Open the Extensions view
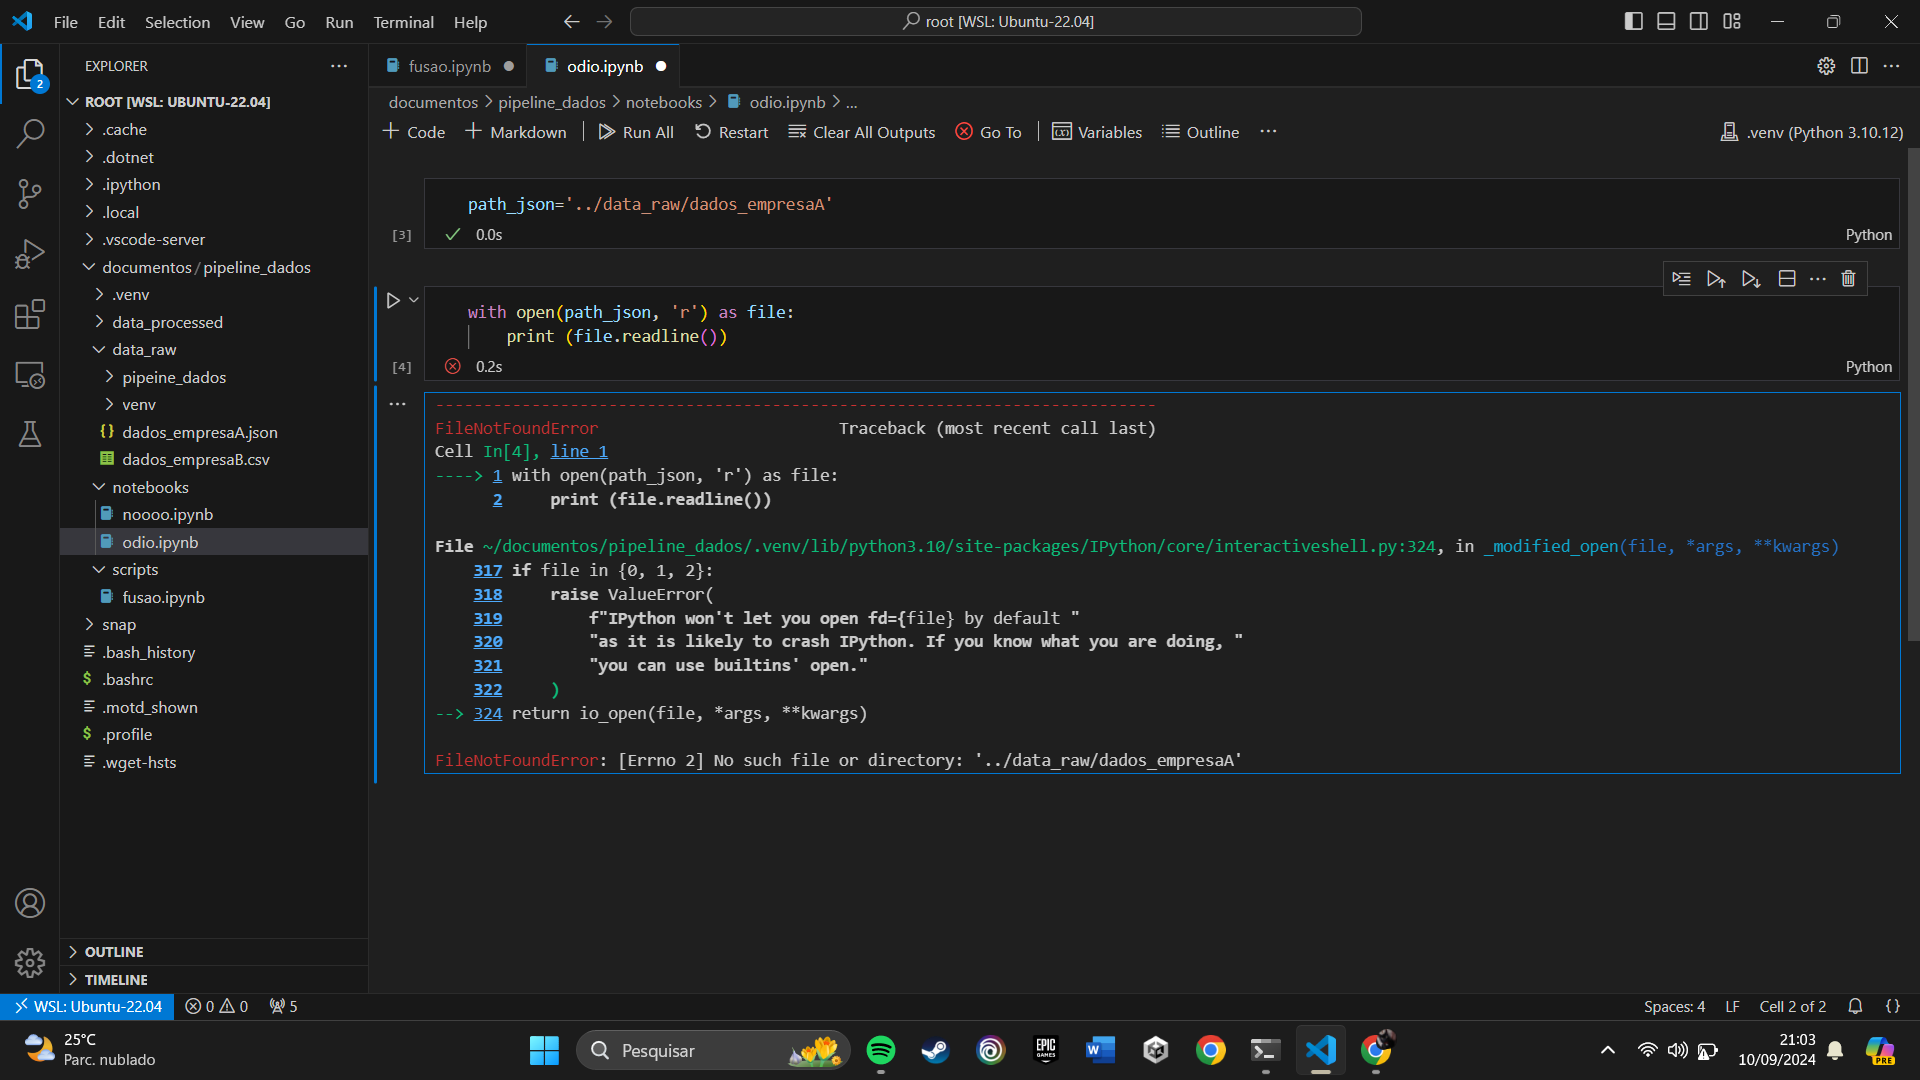The width and height of the screenshot is (1920, 1080). click(30, 314)
